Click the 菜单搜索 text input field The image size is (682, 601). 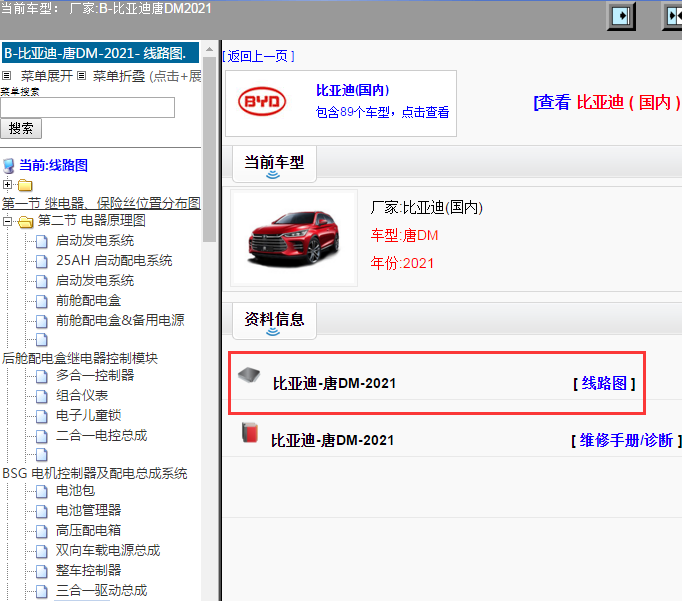[87, 107]
